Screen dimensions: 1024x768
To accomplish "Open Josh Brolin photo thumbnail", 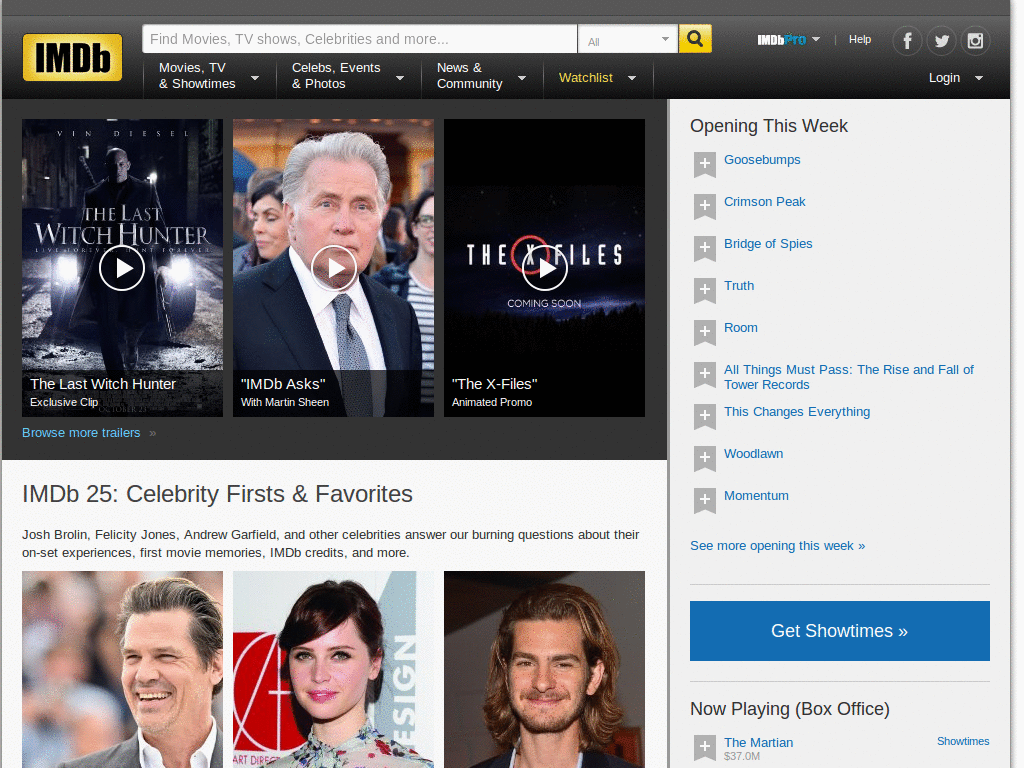I will pyautogui.click(x=122, y=669).
